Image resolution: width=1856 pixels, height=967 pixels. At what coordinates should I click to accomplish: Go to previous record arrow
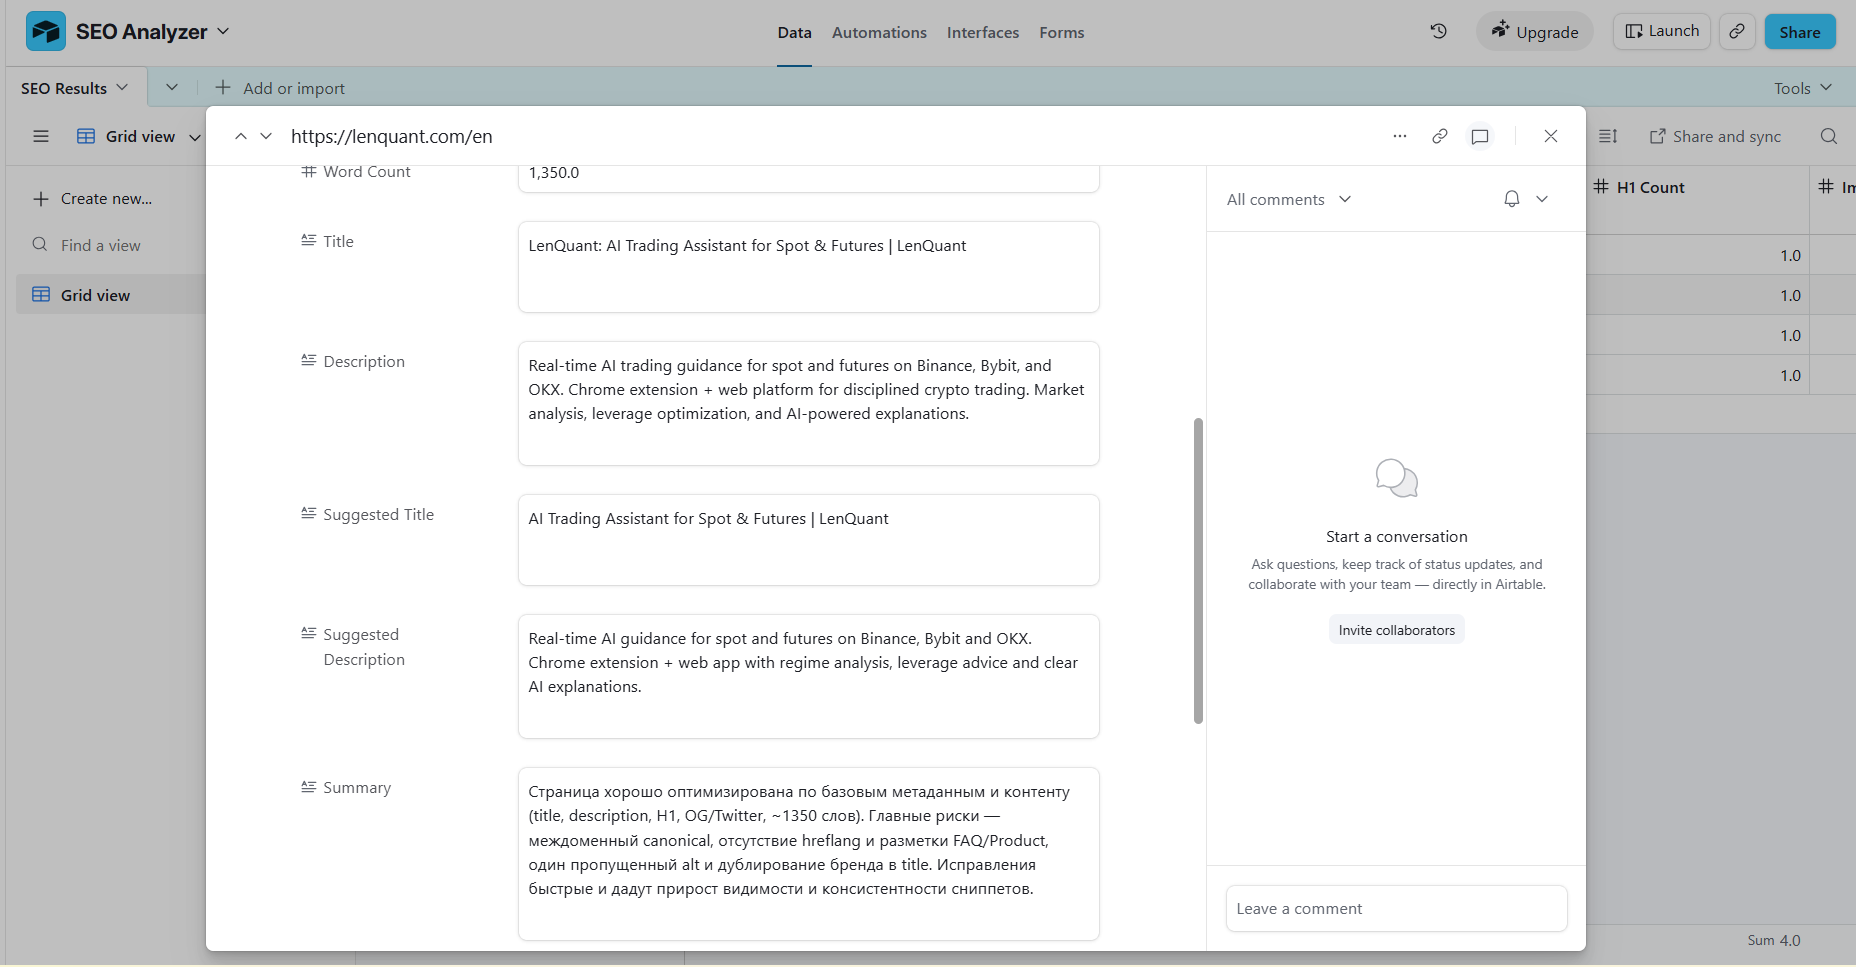tap(240, 136)
